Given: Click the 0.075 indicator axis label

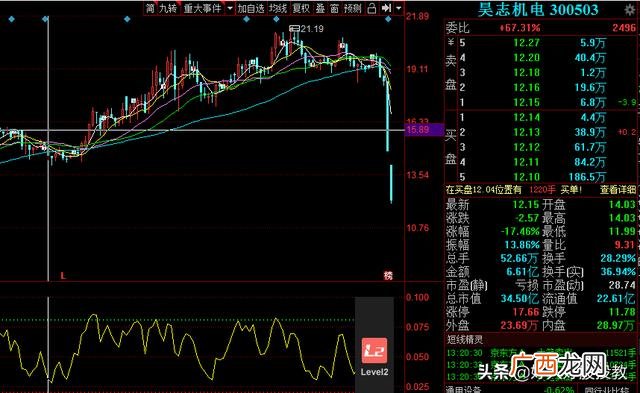Looking at the screenshot, I should coord(418,327).
